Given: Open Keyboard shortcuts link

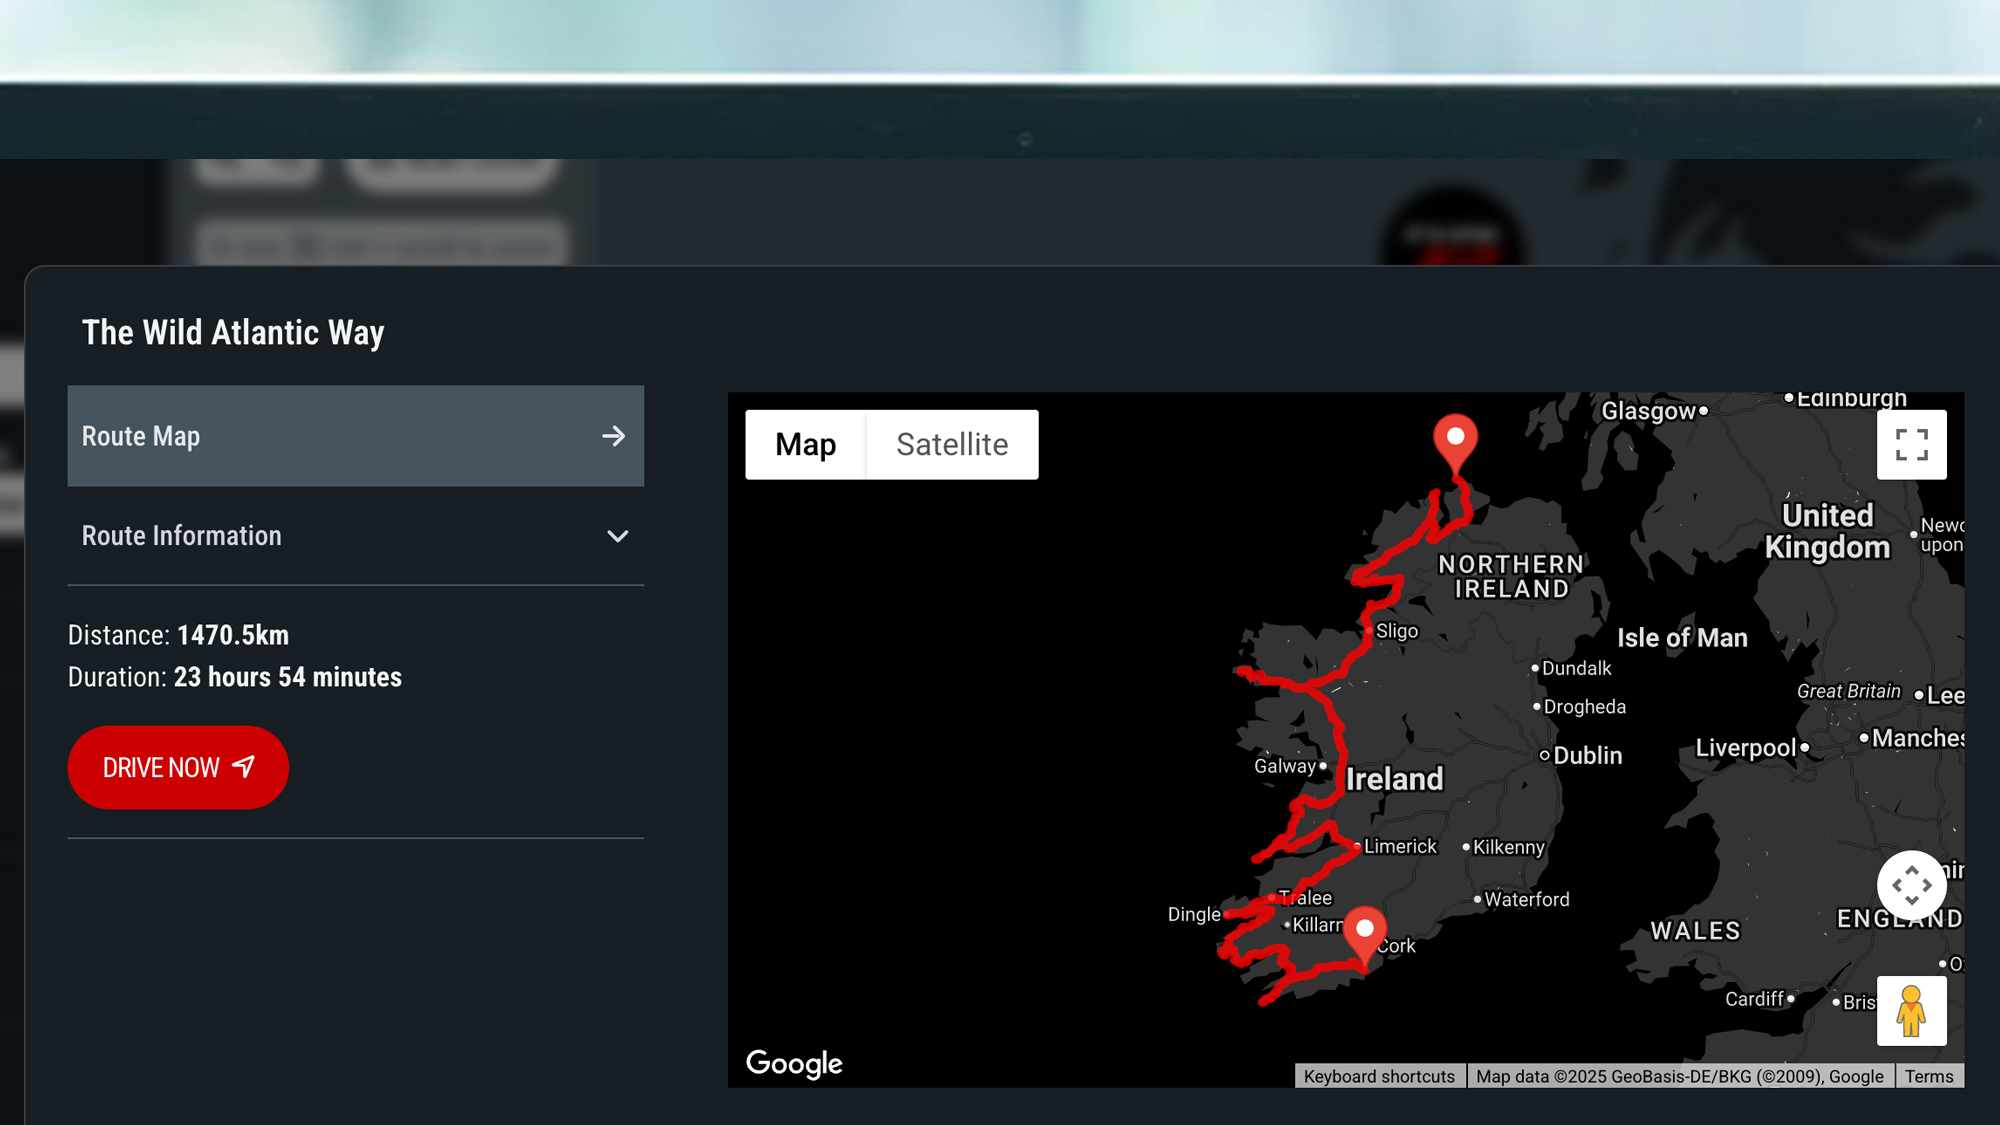Looking at the screenshot, I should (1379, 1076).
